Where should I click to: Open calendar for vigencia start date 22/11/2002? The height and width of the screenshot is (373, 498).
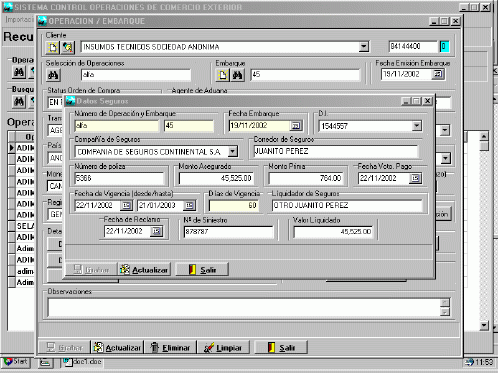(126, 205)
